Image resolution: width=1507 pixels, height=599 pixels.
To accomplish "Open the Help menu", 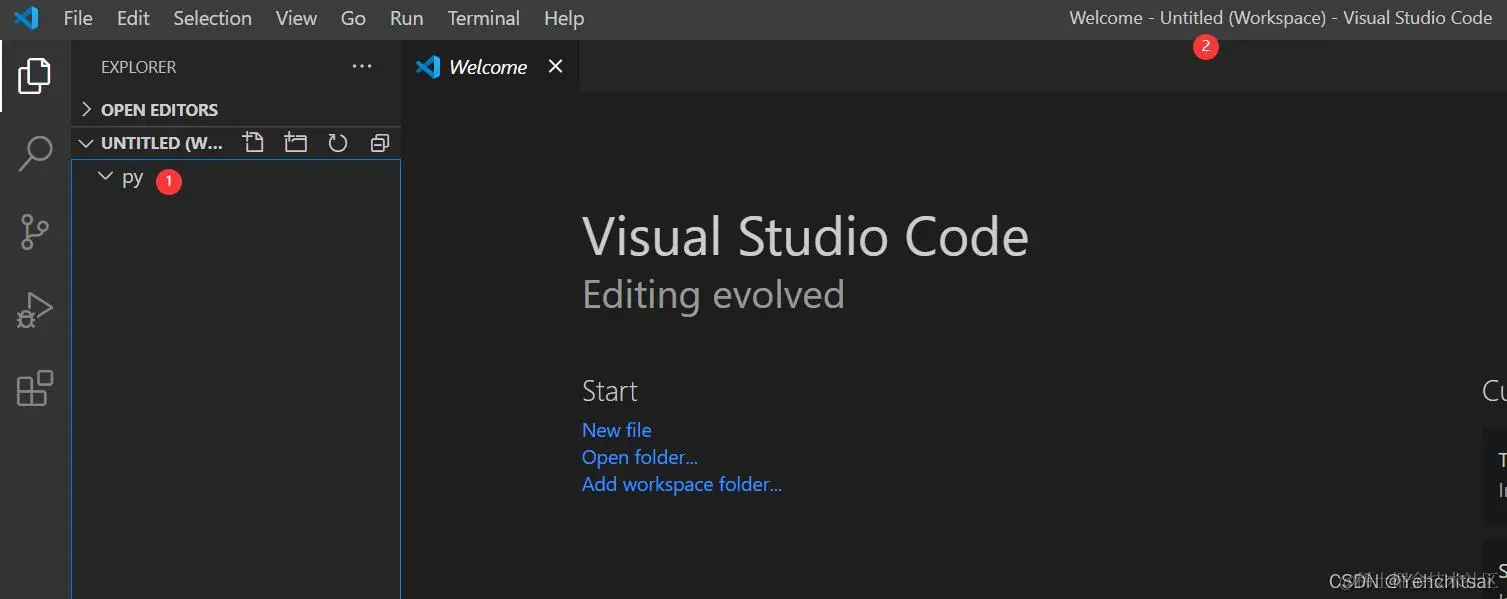I will click(x=564, y=18).
